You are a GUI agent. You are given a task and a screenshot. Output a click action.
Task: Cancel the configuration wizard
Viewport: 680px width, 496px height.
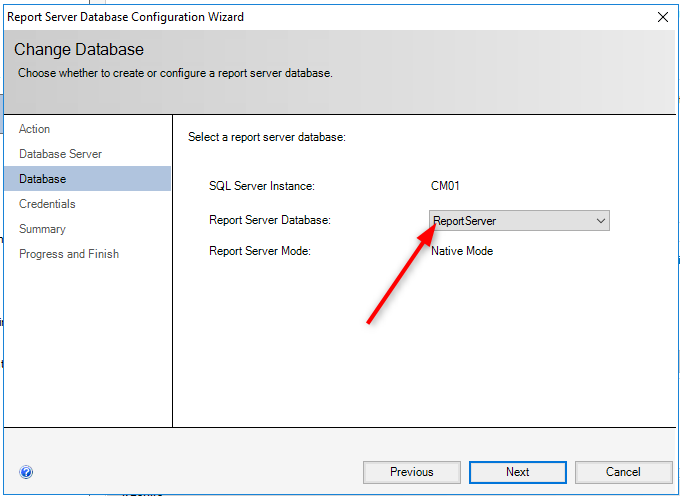(x=623, y=472)
